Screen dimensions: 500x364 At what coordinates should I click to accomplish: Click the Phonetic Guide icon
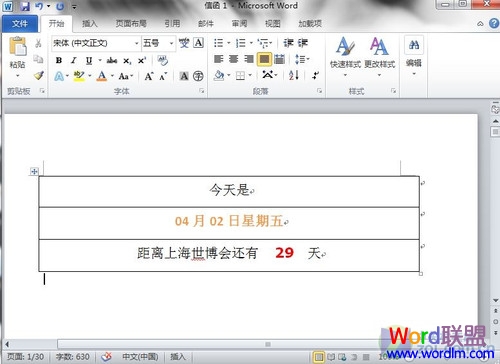pos(184,43)
